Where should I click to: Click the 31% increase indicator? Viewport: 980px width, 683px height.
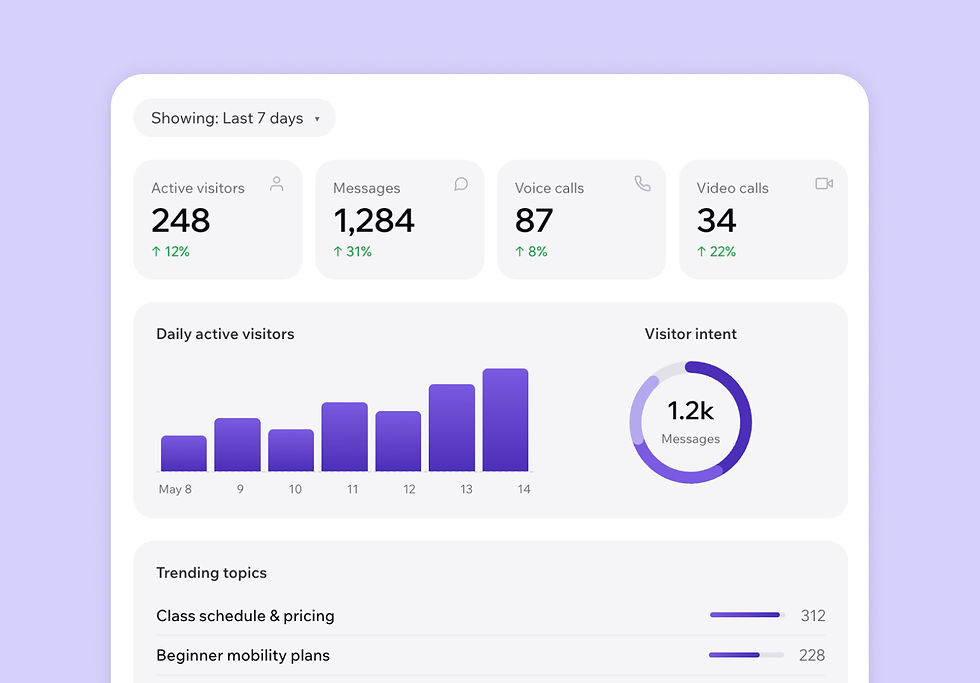pos(352,252)
